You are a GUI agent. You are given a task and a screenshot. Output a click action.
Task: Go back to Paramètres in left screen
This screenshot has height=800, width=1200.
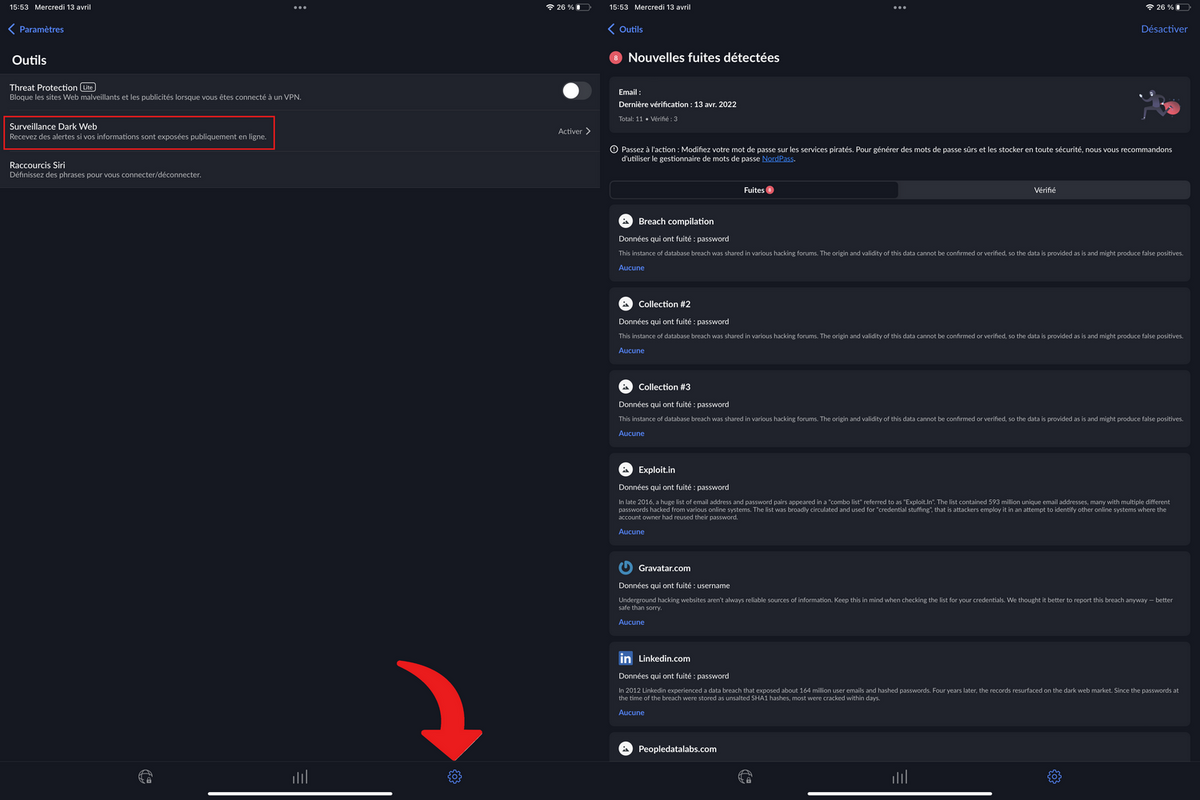(x=37, y=30)
